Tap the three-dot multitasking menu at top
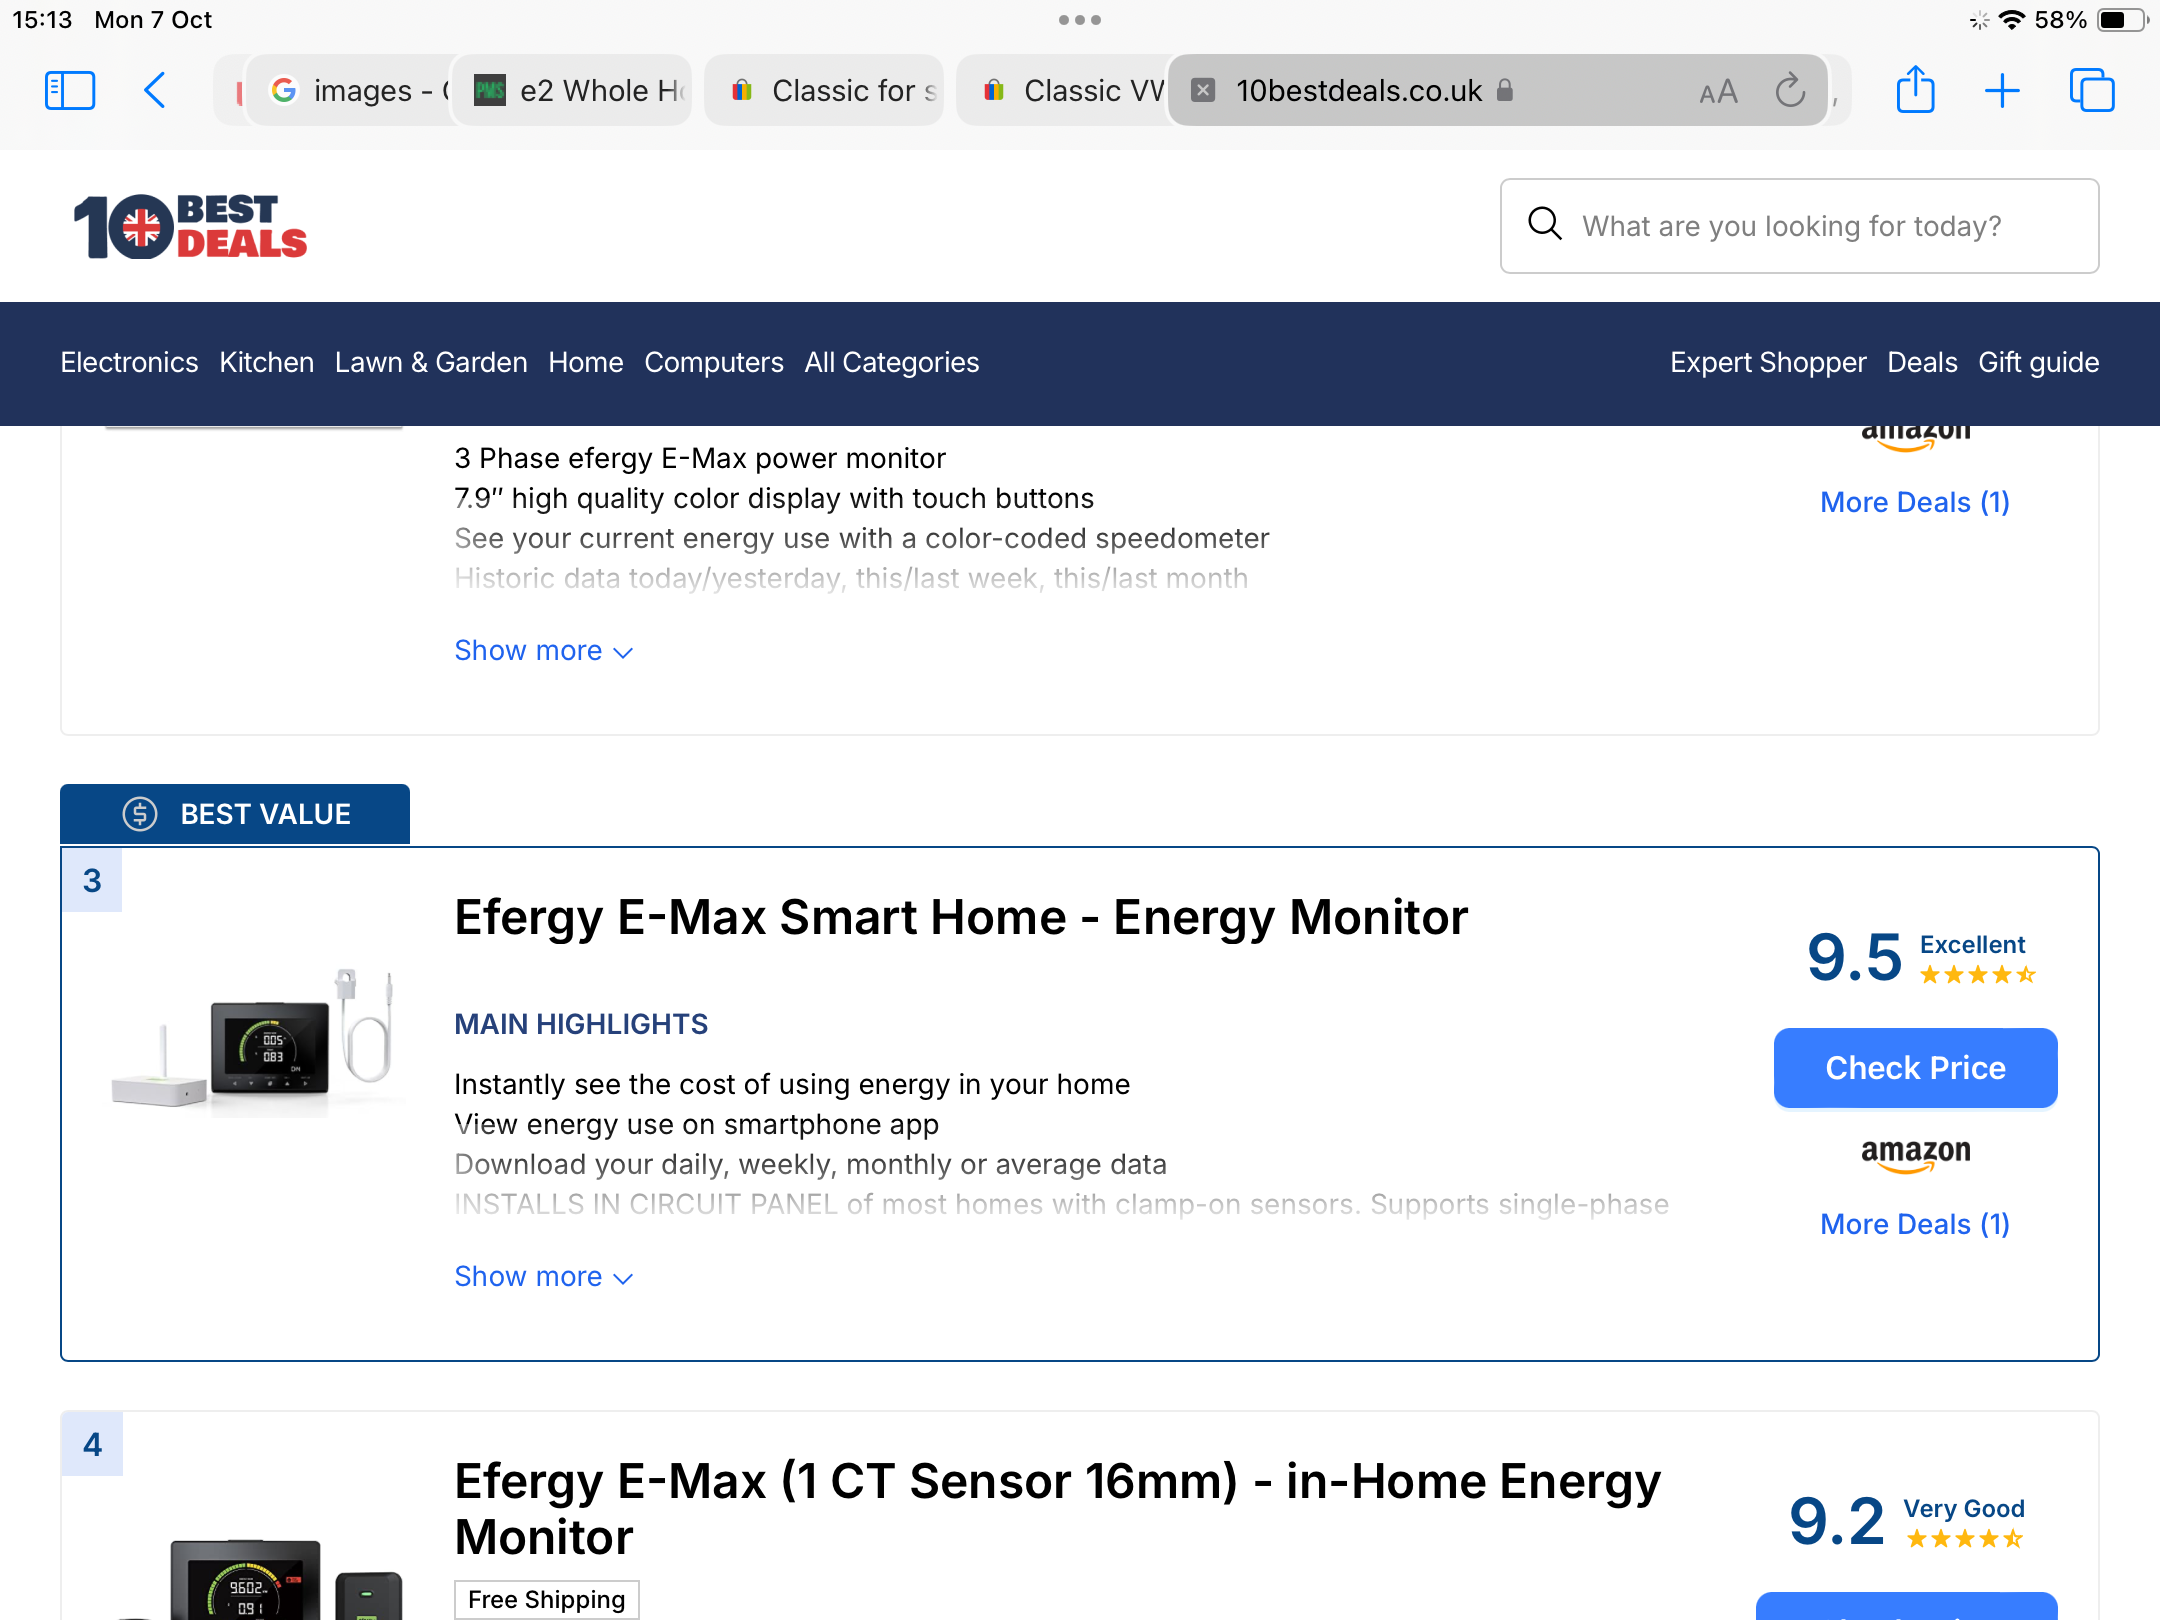Viewport: 2160px width, 1620px height. pos(1080,20)
